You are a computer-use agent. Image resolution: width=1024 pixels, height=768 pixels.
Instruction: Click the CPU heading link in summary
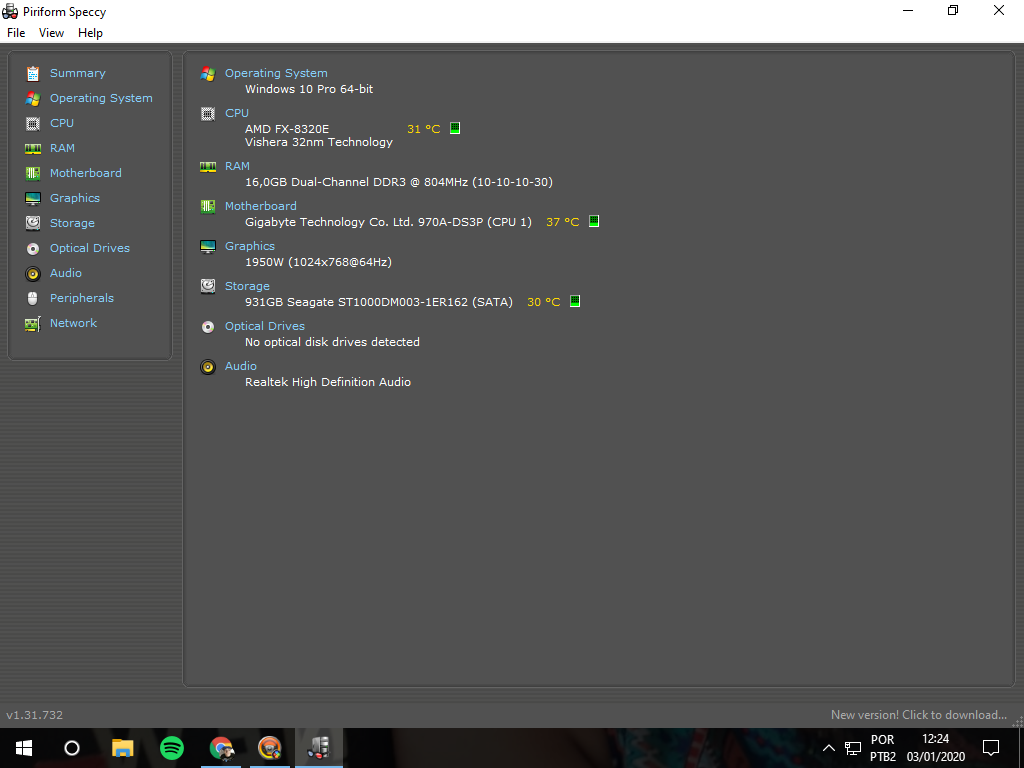[236, 113]
